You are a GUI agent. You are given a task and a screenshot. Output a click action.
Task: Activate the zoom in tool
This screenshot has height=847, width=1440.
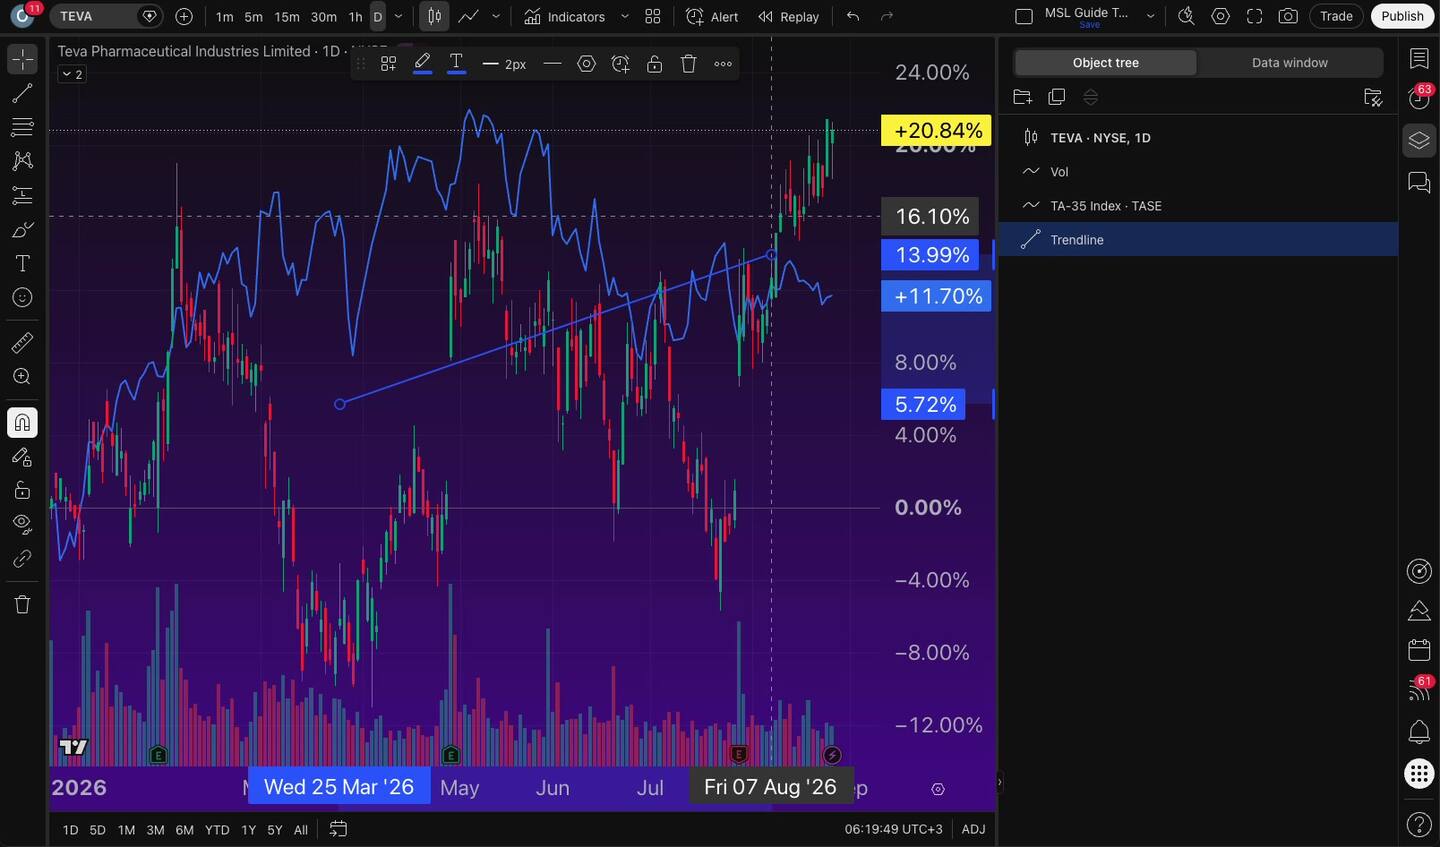pos(22,377)
